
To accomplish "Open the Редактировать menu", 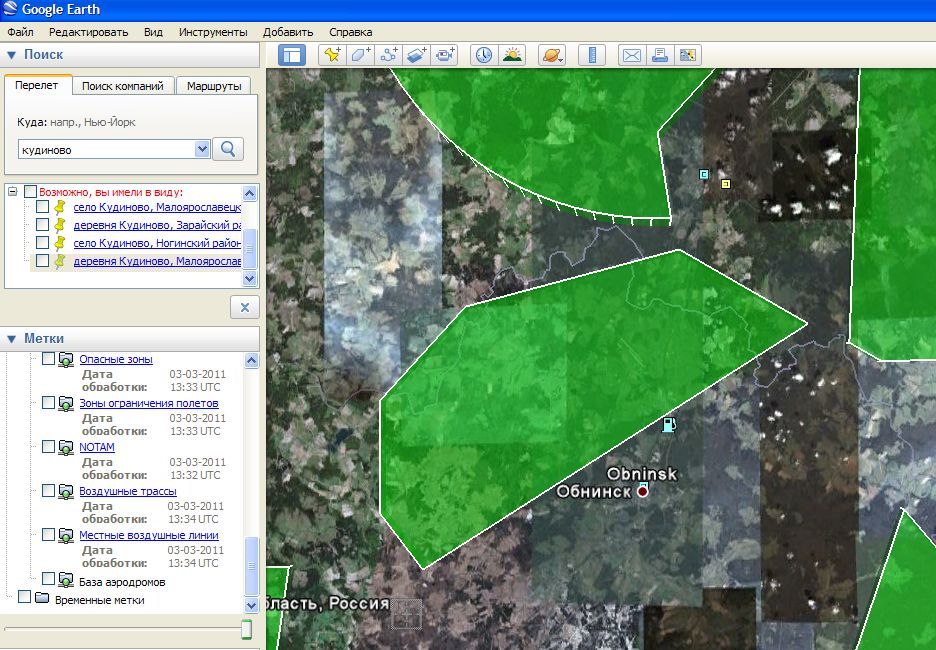I will tap(88, 32).
